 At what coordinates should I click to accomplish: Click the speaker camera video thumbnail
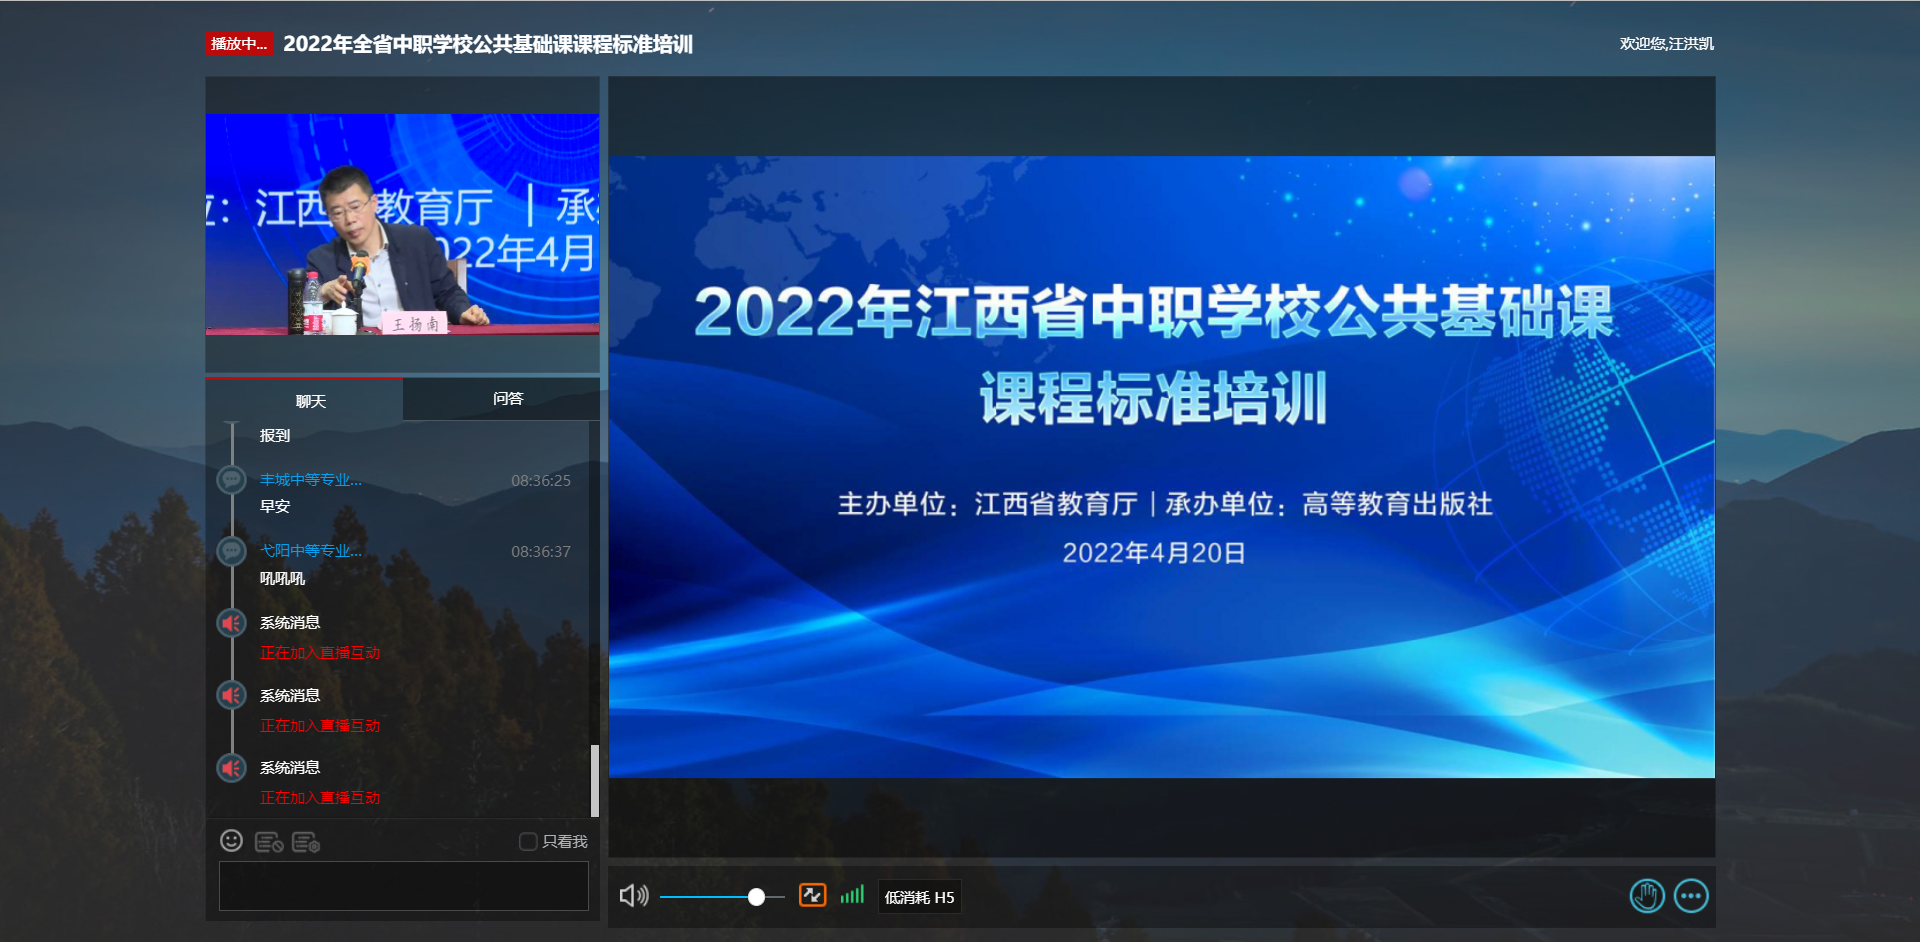coord(403,224)
